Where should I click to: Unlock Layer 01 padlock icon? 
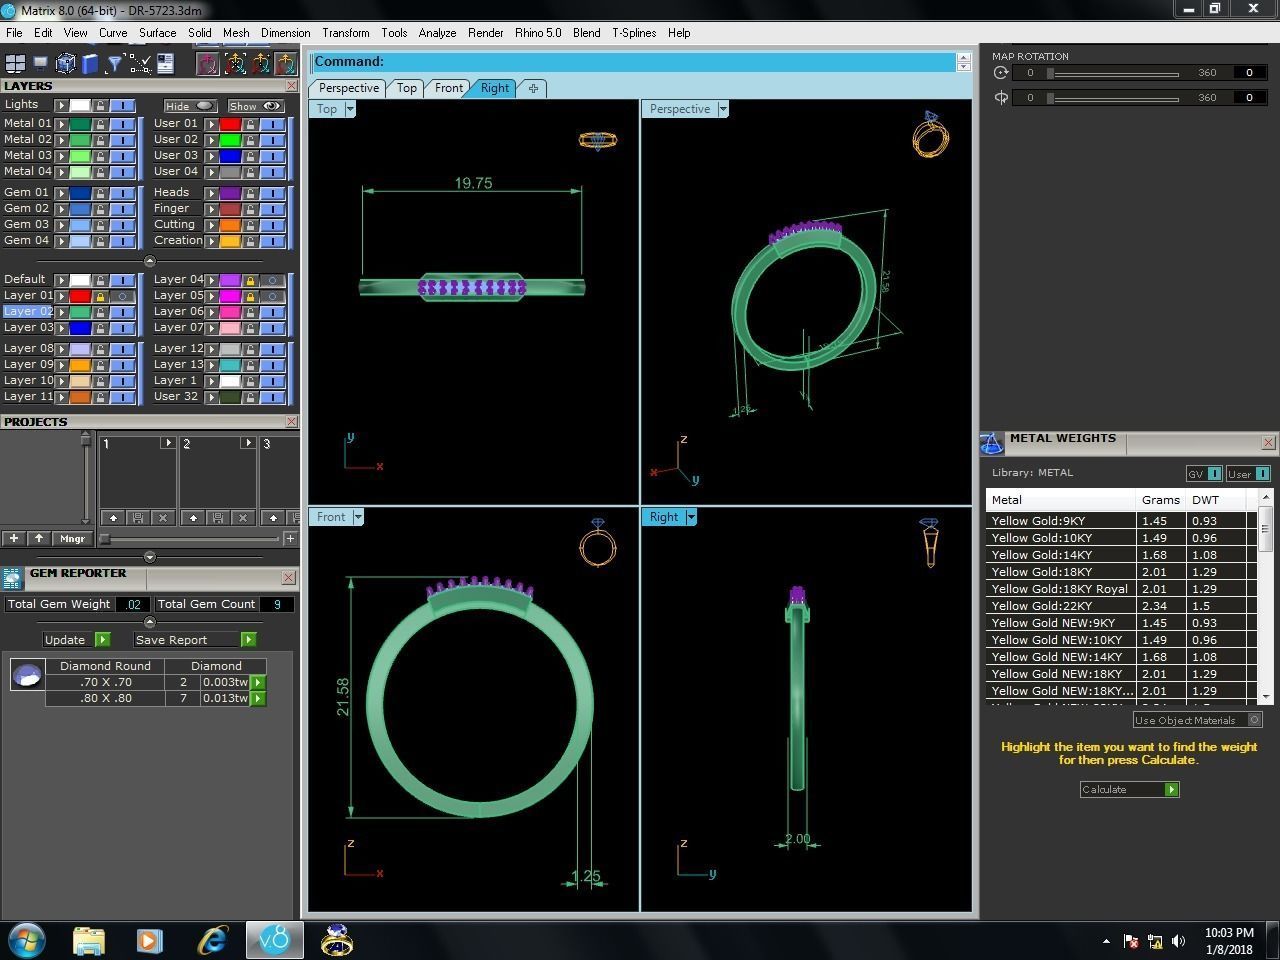pyautogui.click(x=100, y=296)
